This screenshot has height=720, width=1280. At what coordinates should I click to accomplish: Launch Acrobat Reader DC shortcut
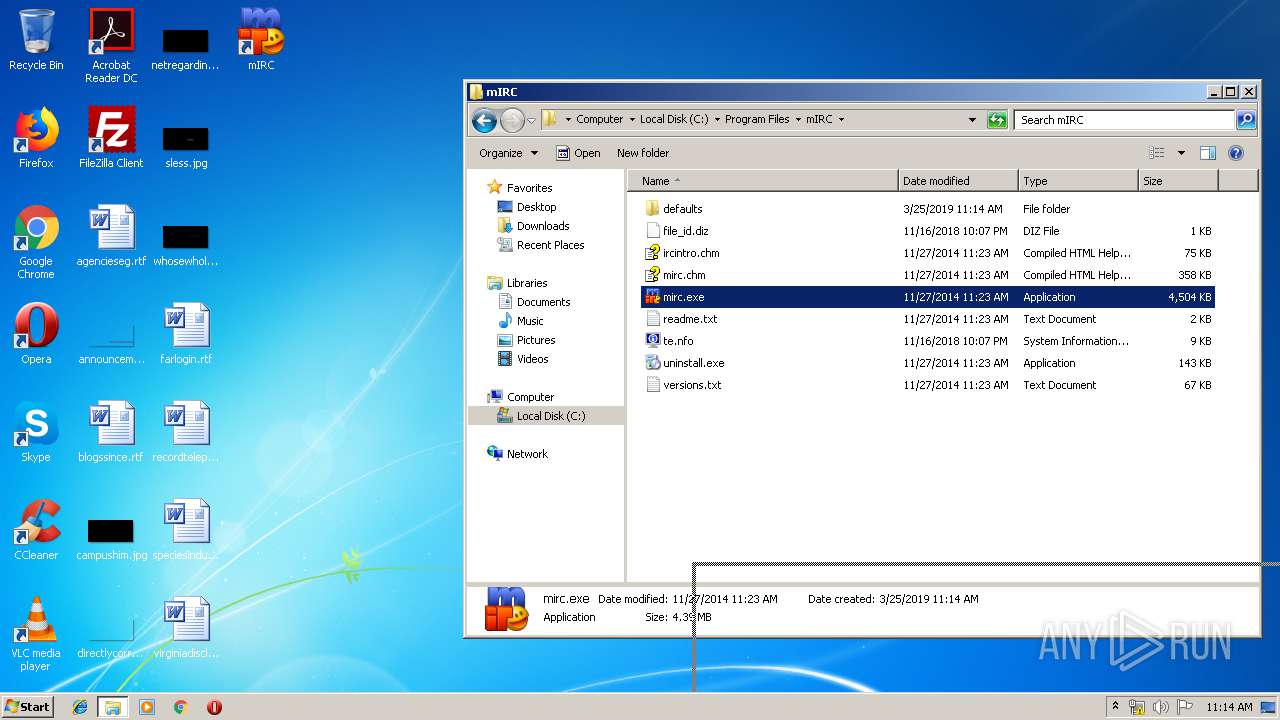111,46
